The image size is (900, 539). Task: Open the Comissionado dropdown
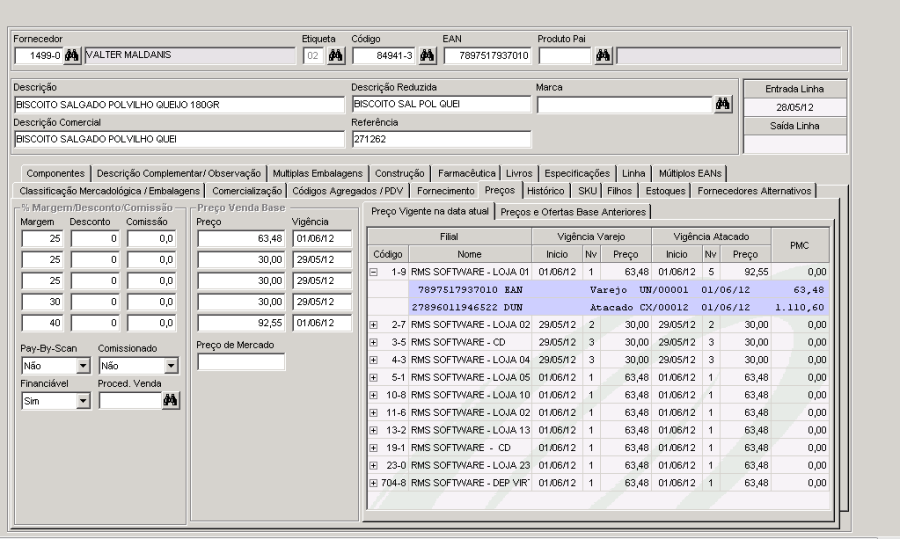(x=169, y=366)
